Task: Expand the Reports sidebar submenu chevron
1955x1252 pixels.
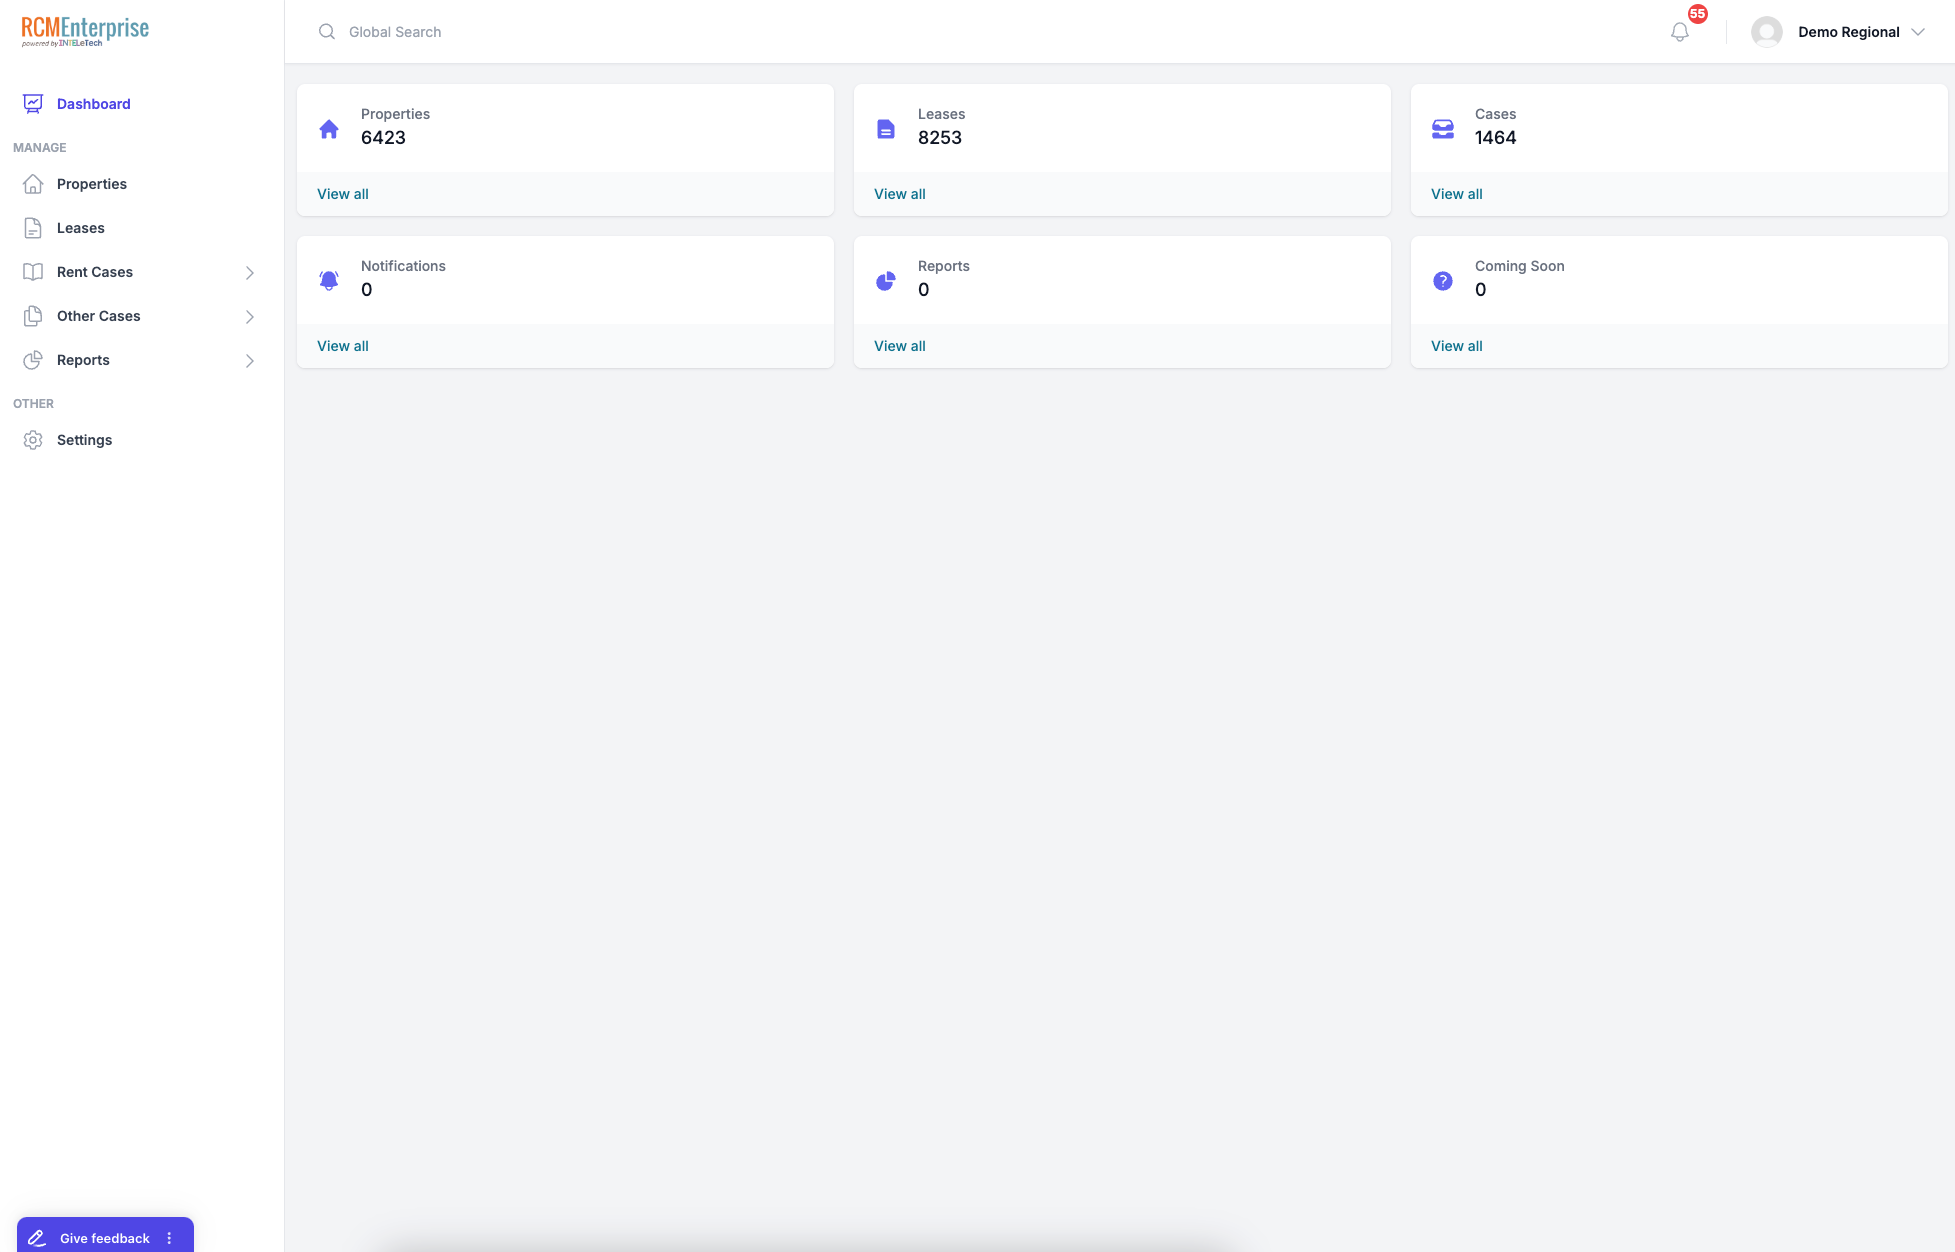Action: (250, 361)
